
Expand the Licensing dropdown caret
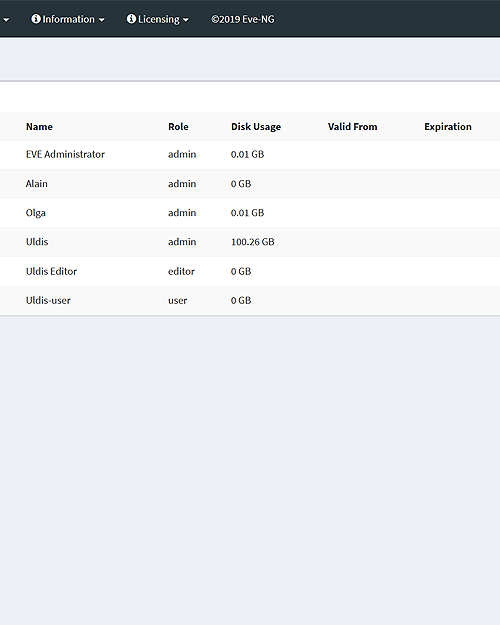point(186,20)
